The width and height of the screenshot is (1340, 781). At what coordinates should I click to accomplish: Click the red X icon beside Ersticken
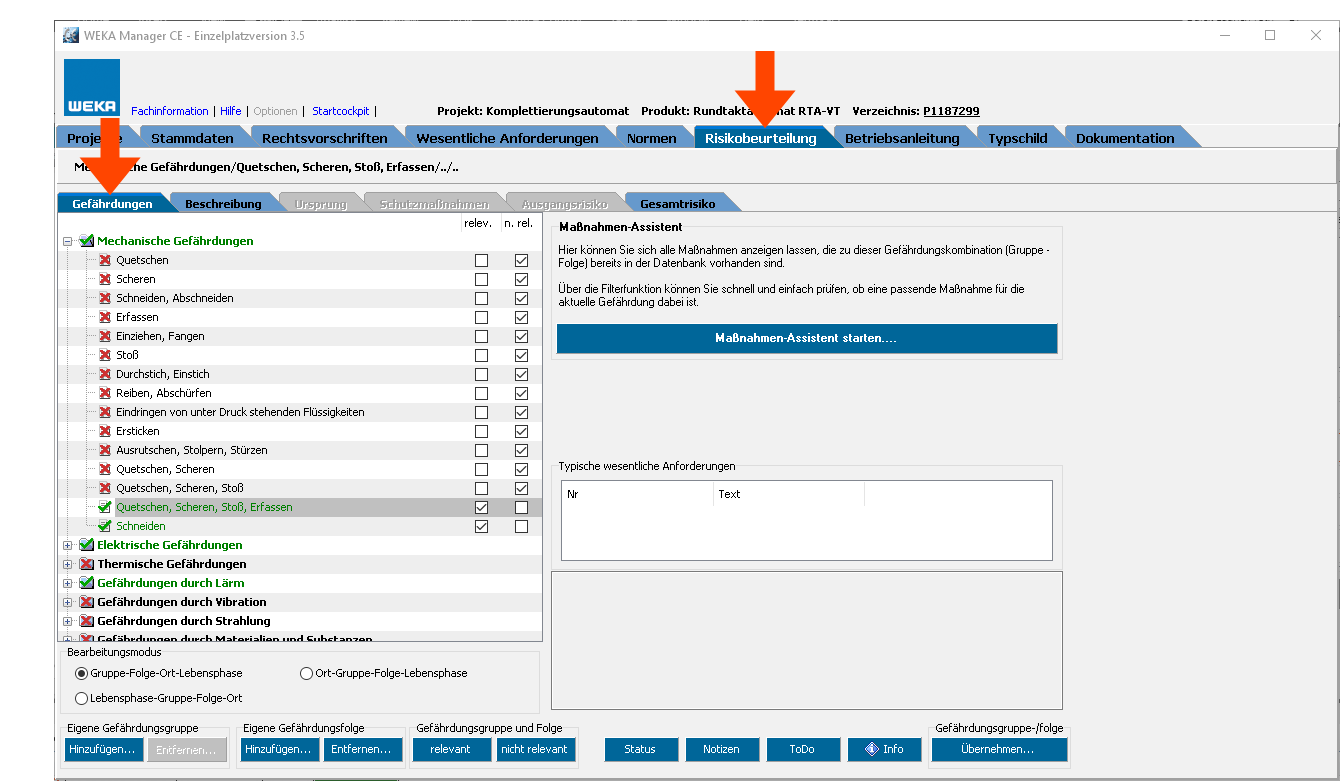tap(105, 431)
